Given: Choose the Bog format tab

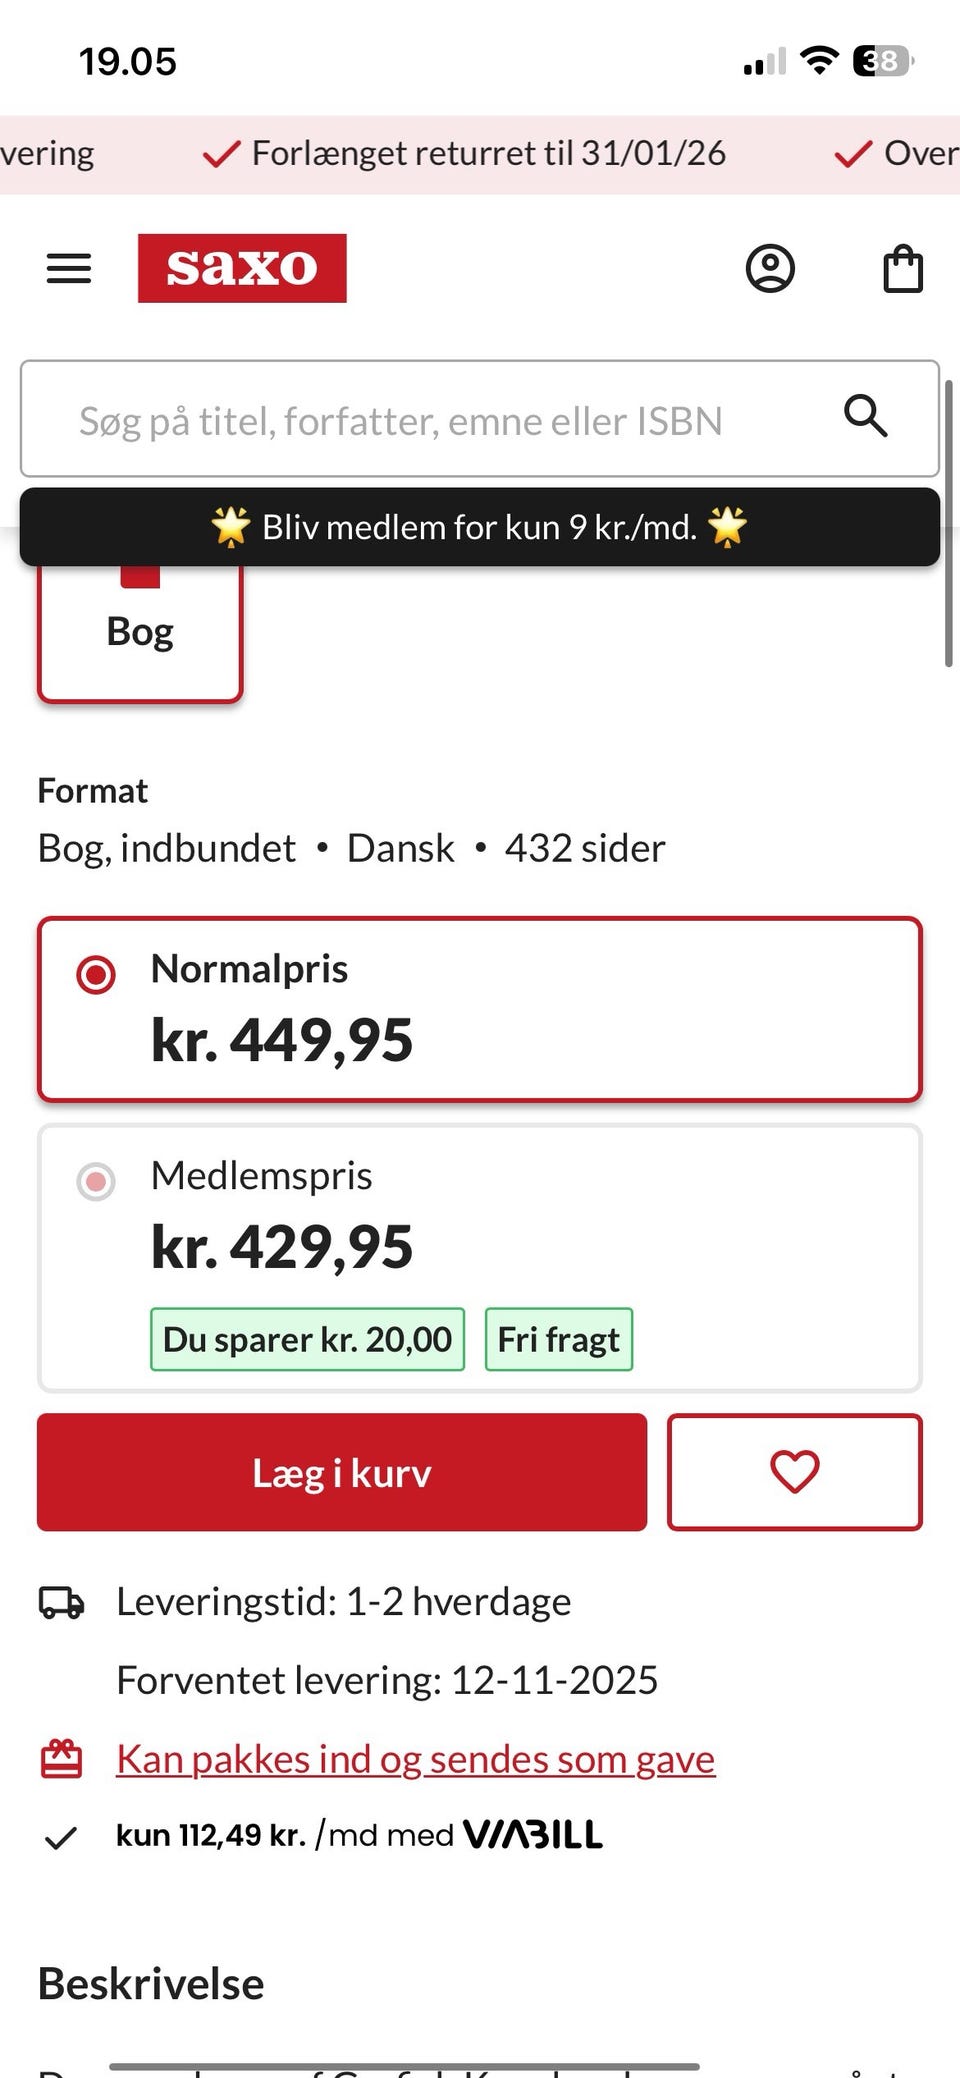Looking at the screenshot, I should (x=140, y=632).
